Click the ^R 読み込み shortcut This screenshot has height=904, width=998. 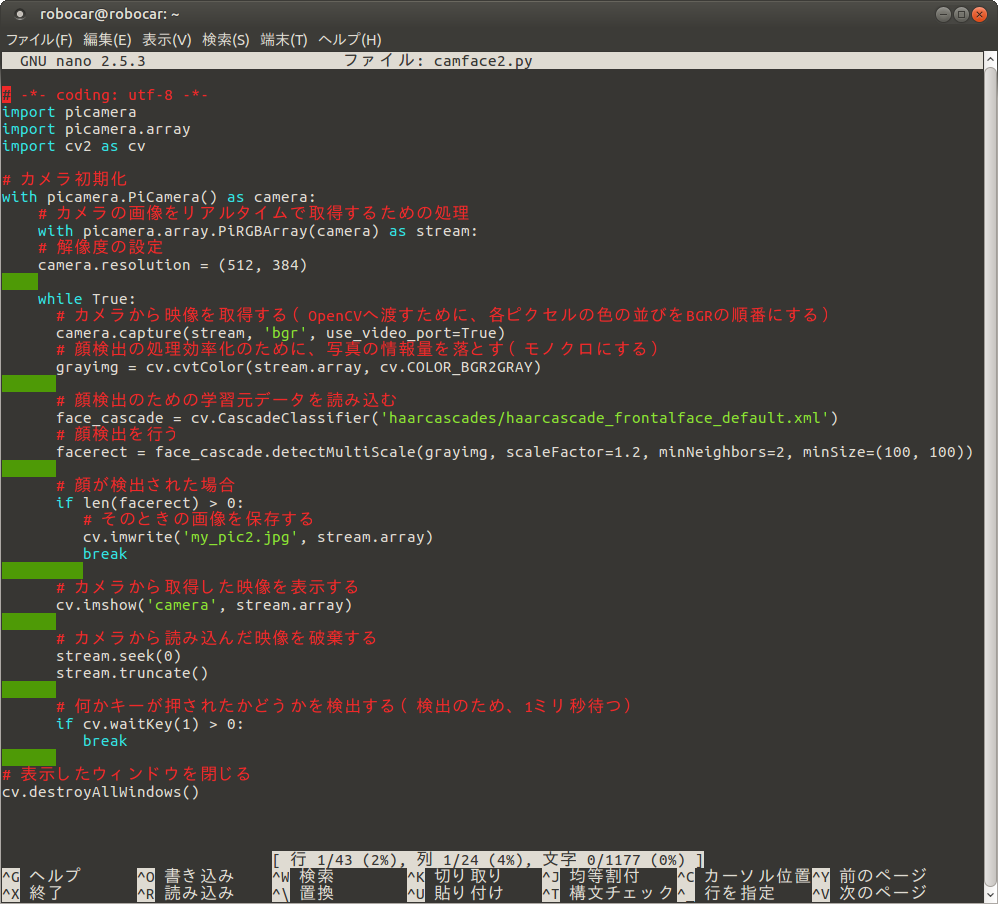[186, 893]
